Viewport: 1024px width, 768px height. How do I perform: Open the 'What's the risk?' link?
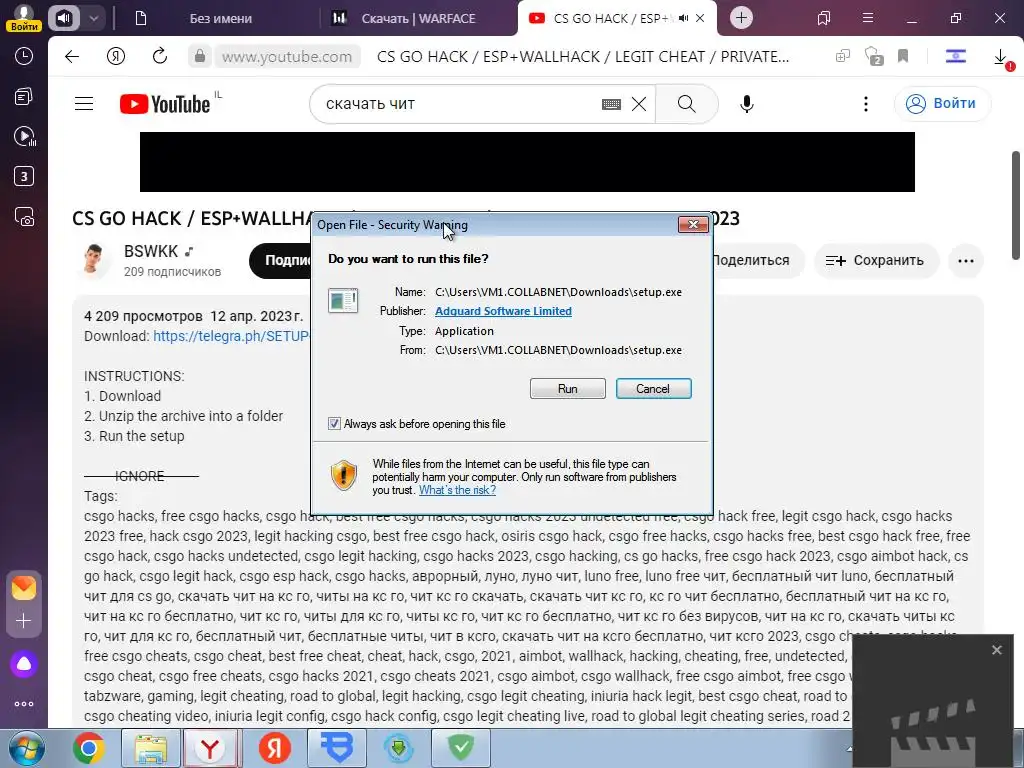pos(457,490)
